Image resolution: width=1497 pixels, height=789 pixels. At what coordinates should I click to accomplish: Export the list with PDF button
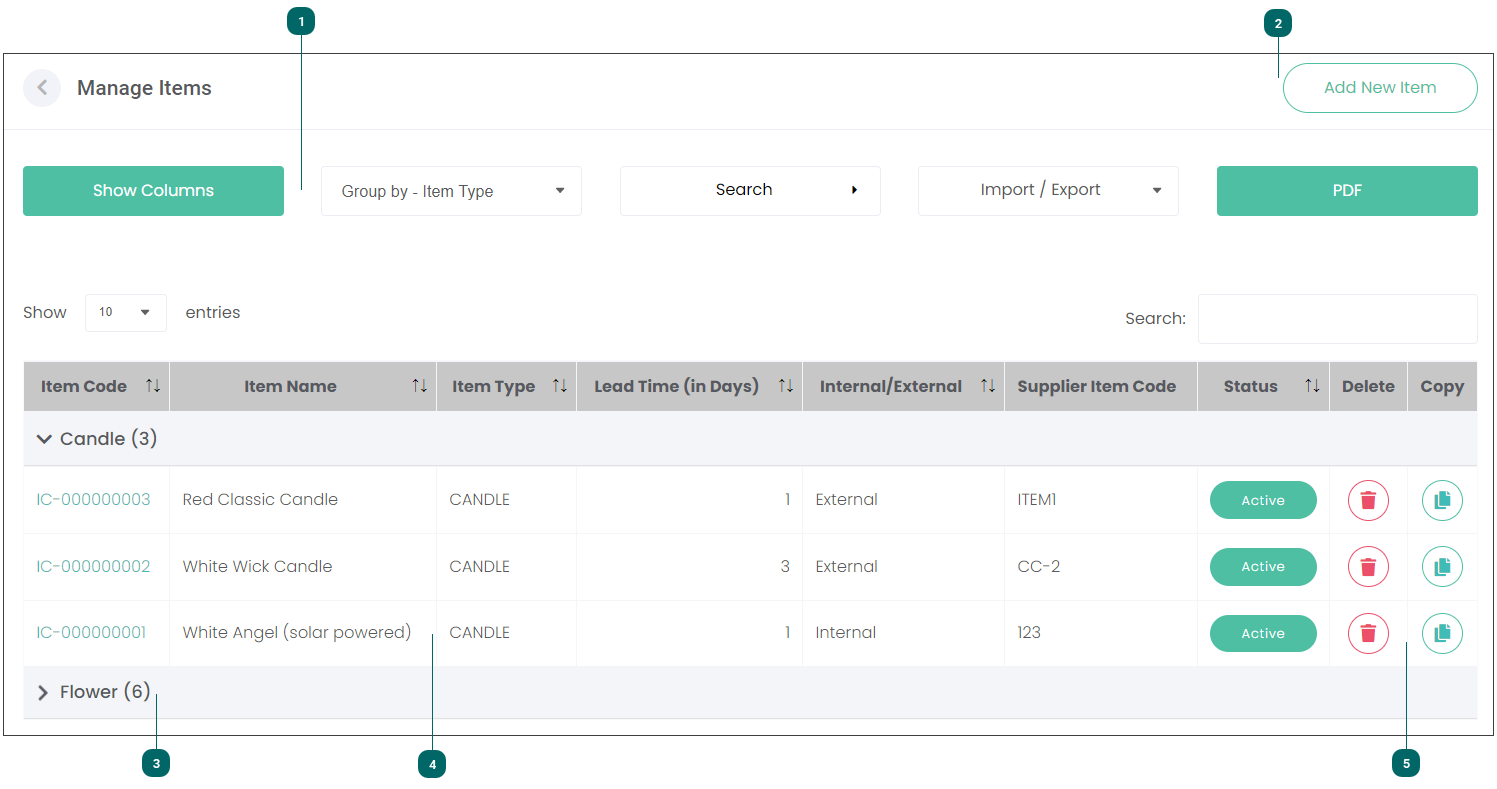pyautogui.click(x=1347, y=191)
